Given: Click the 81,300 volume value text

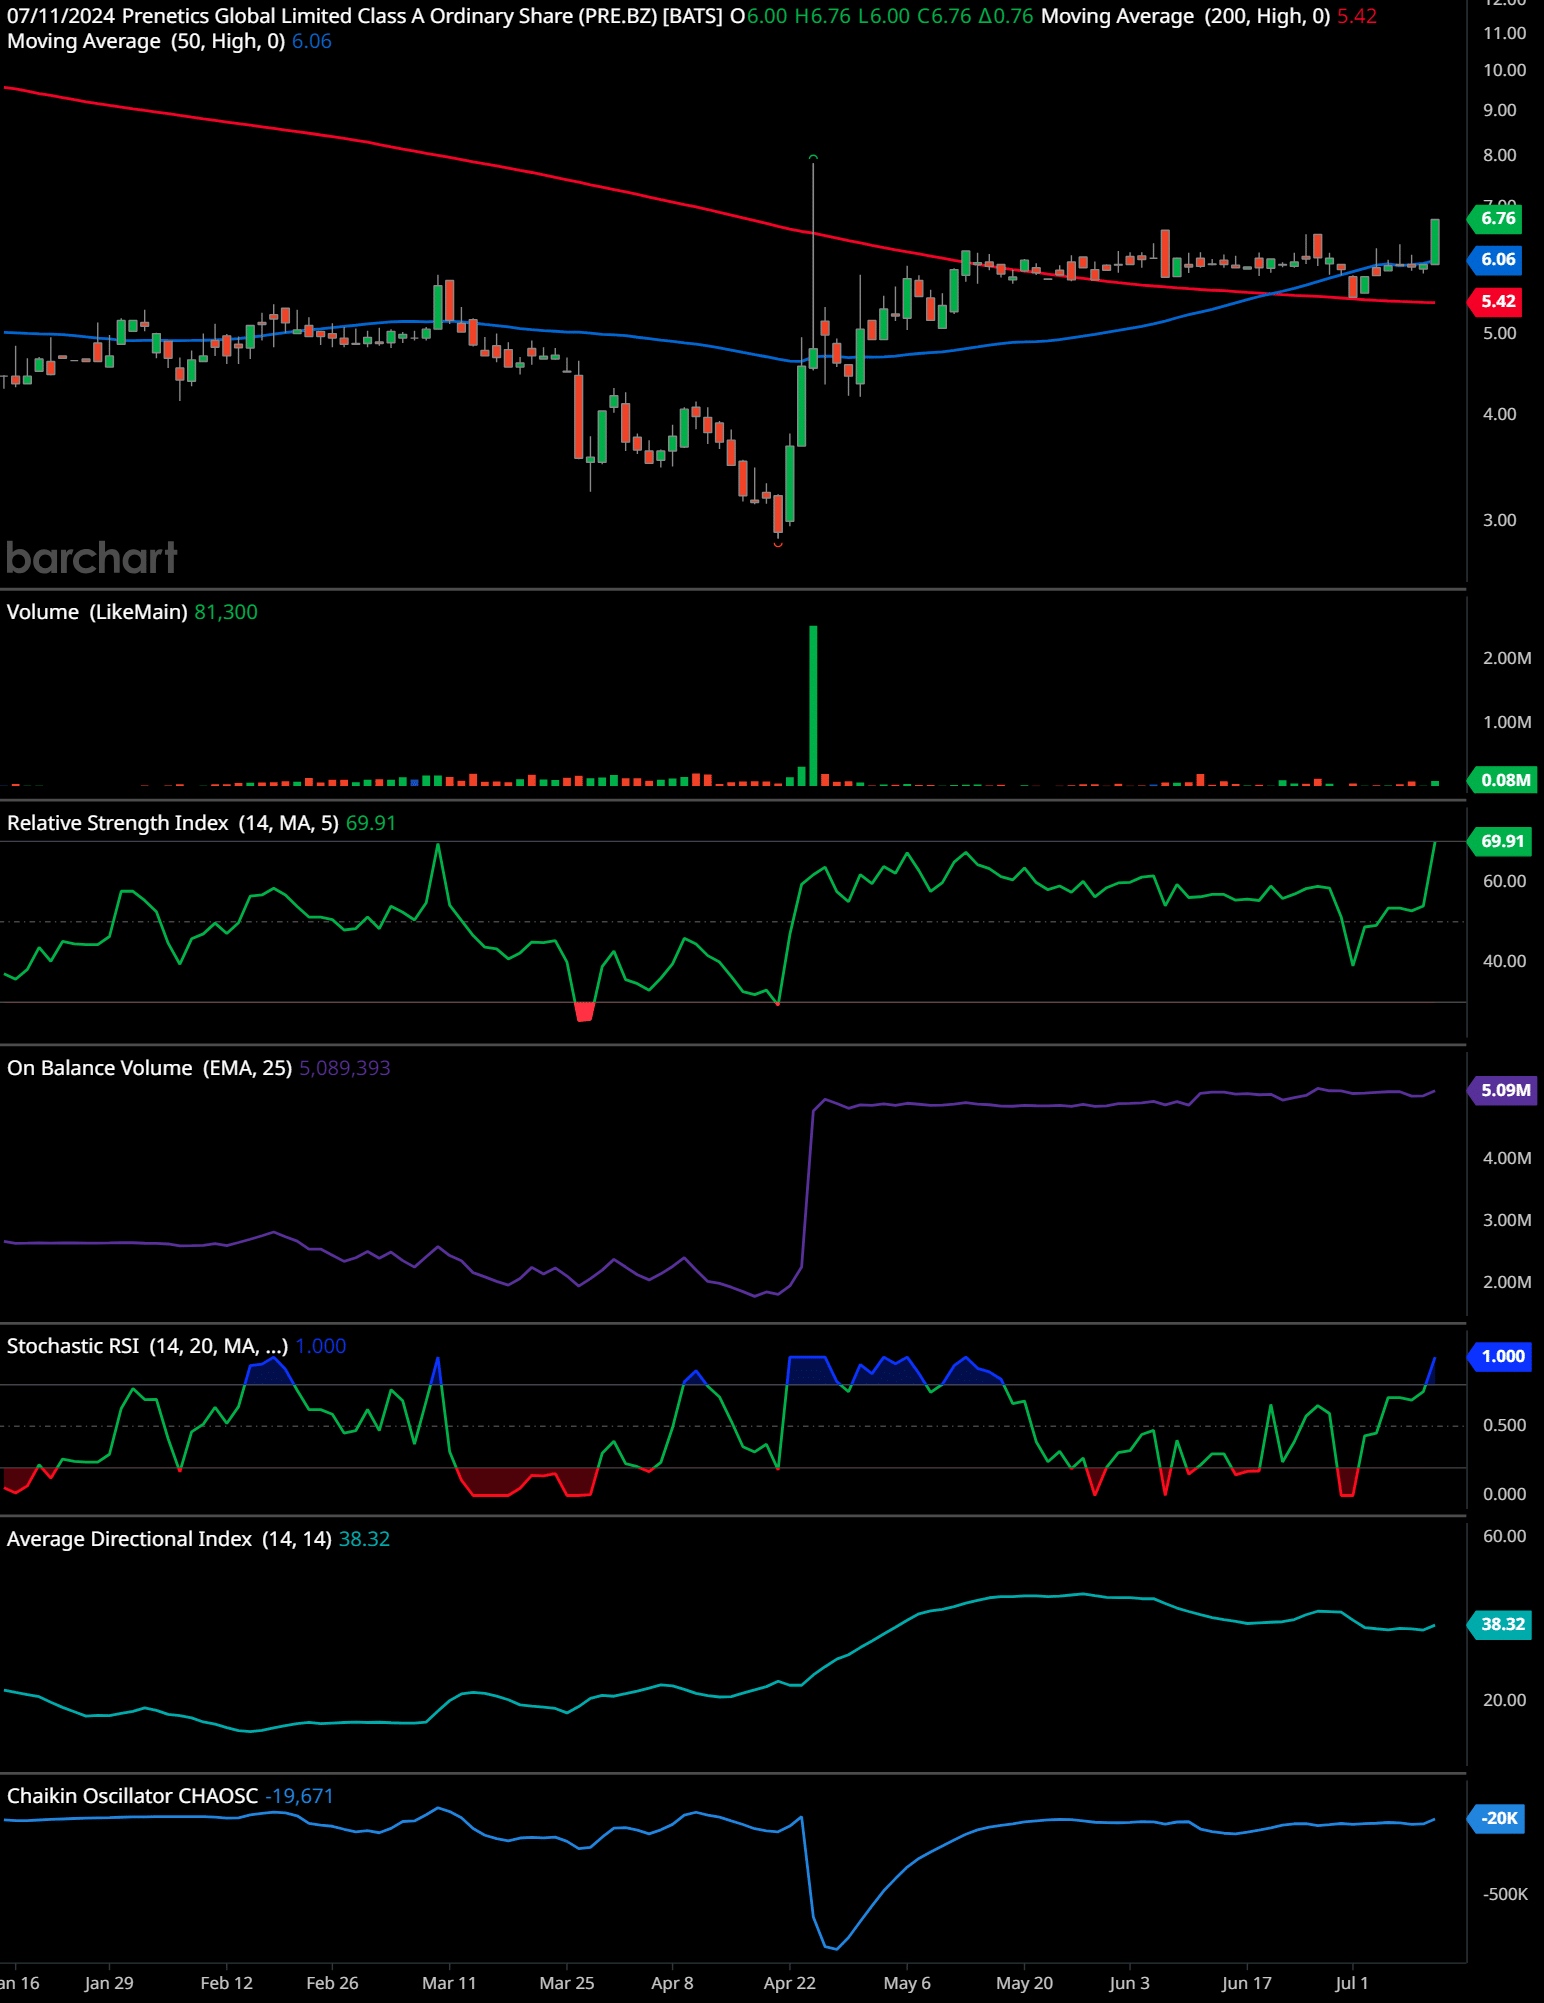Looking at the screenshot, I should pyautogui.click(x=226, y=612).
